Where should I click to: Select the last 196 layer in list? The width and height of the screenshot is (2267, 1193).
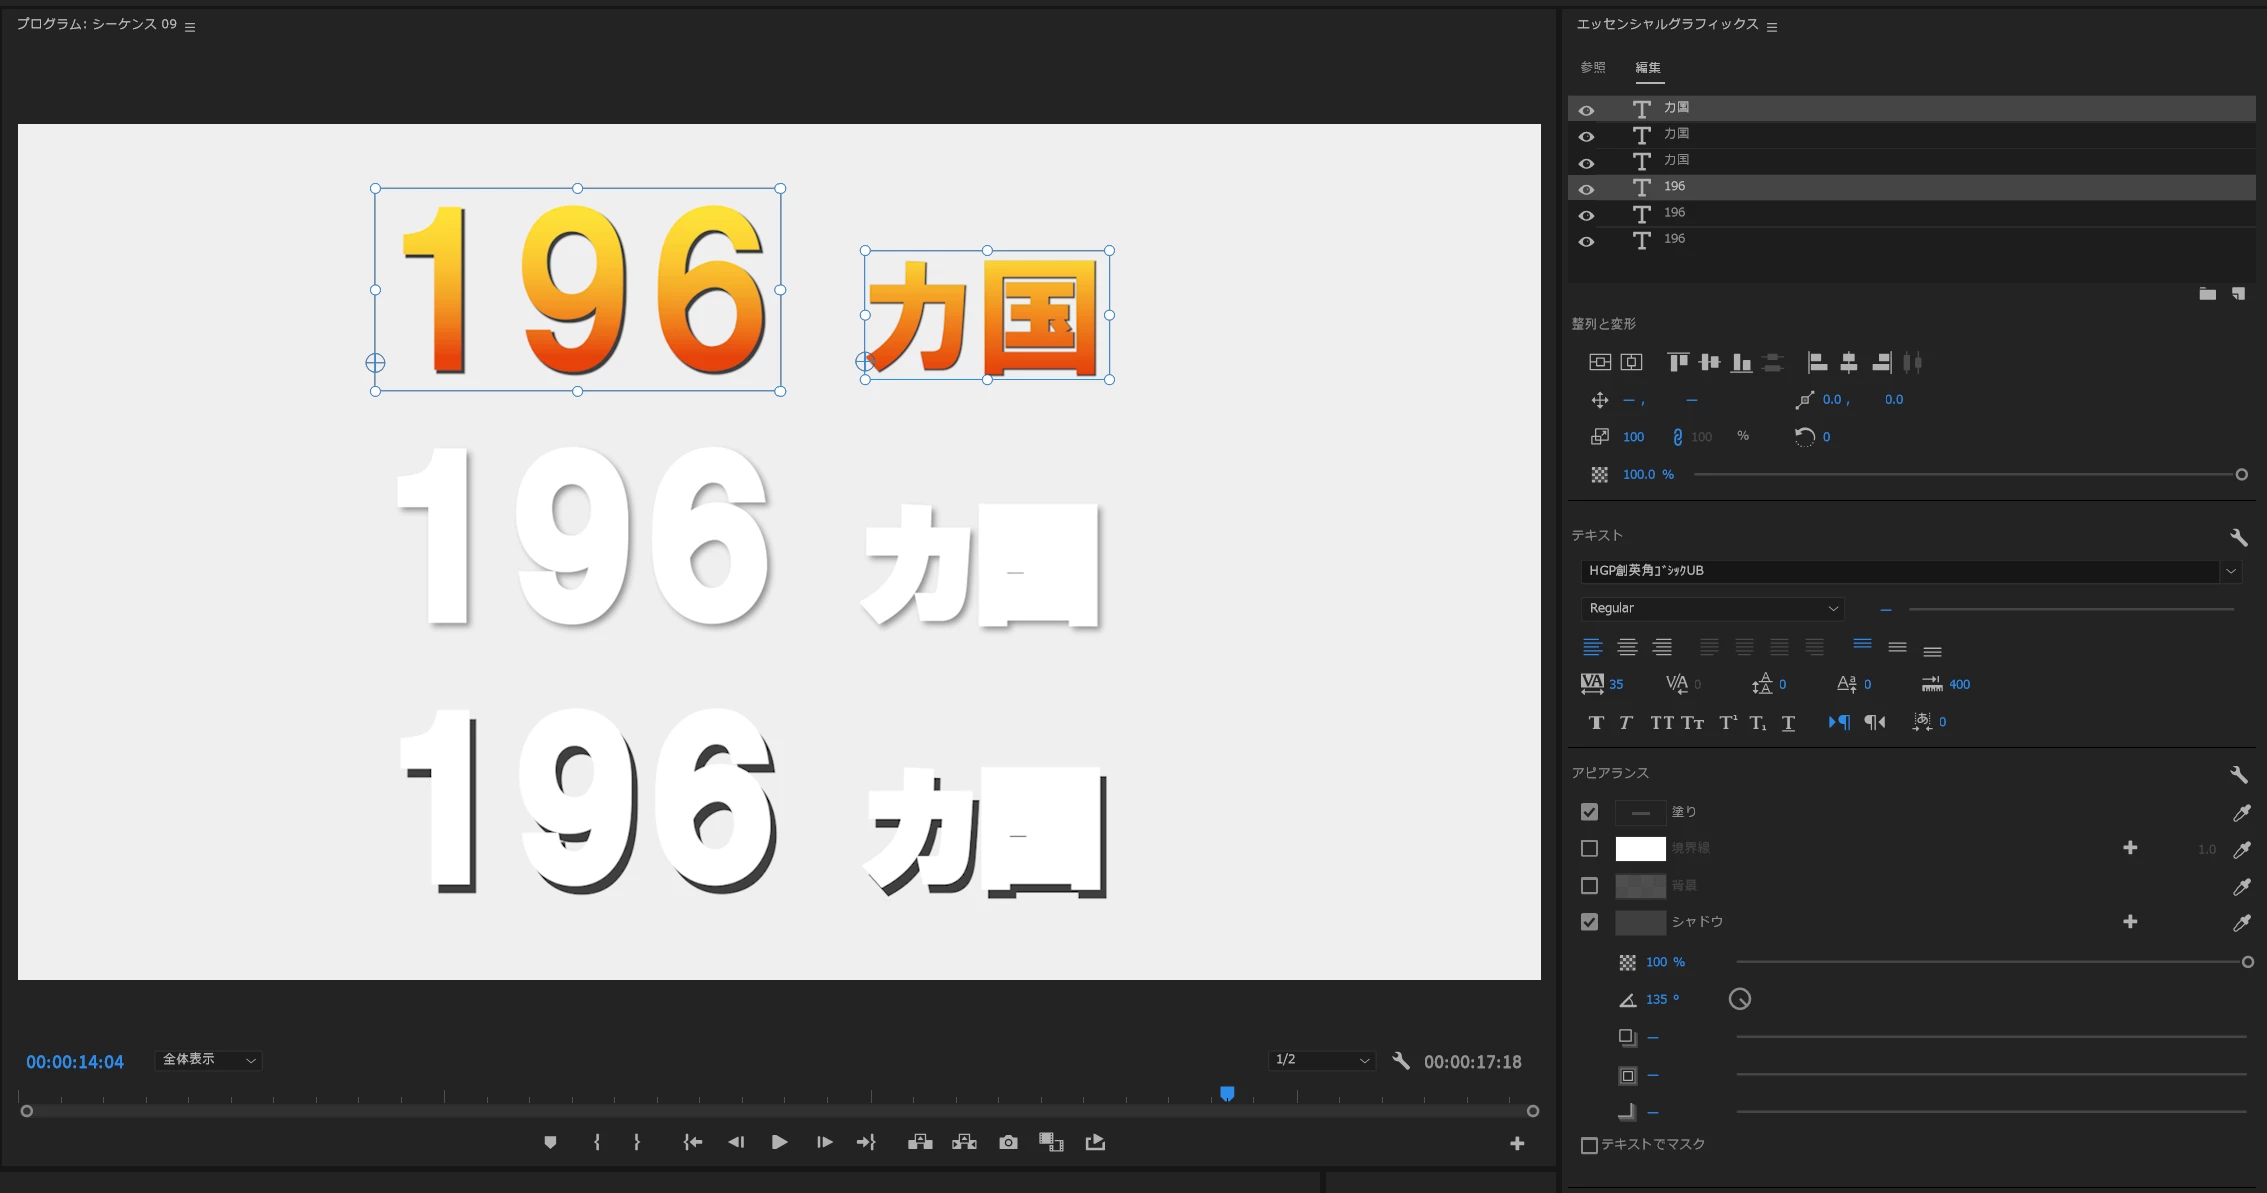1674,239
